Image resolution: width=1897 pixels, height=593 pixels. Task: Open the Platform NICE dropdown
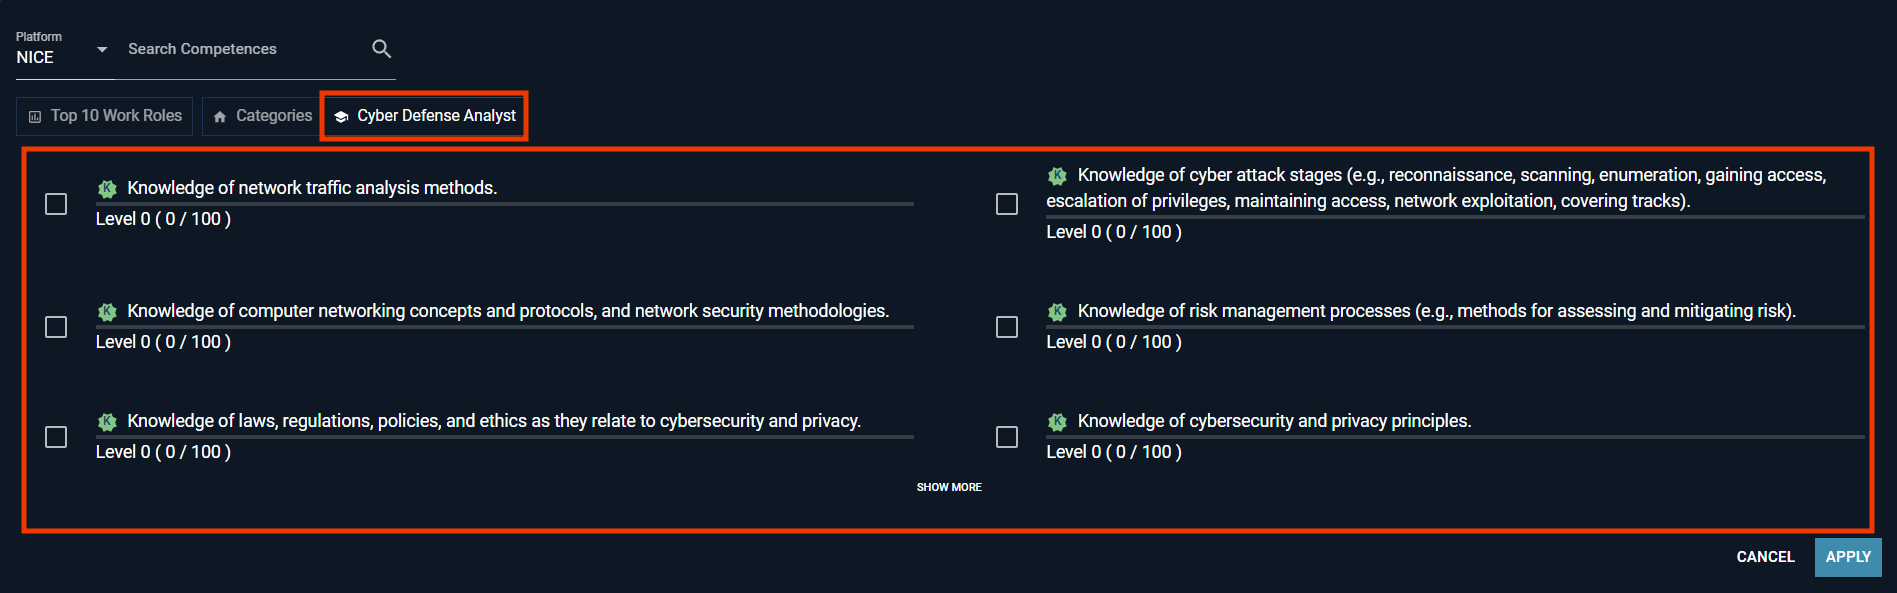coord(100,49)
